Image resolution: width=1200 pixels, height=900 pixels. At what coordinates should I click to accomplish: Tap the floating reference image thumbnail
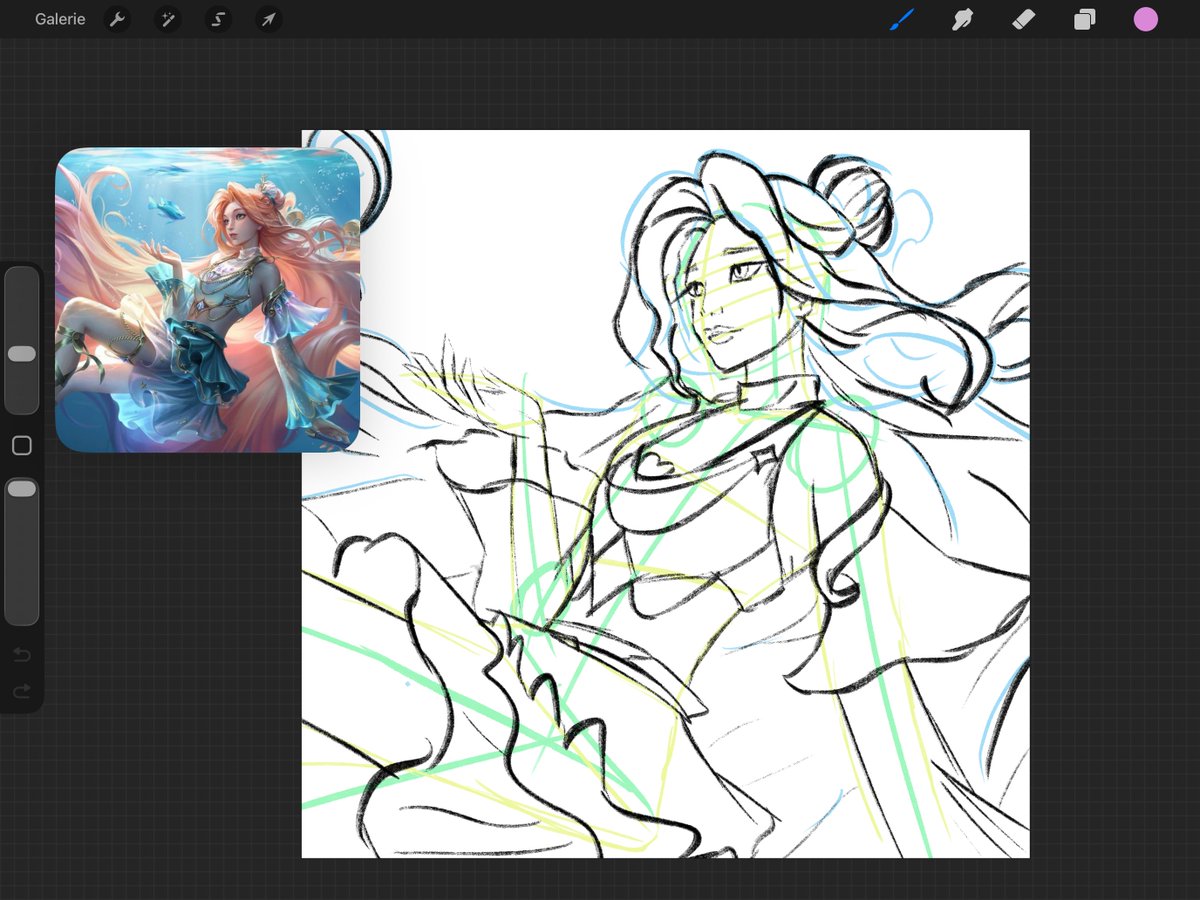click(x=207, y=300)
